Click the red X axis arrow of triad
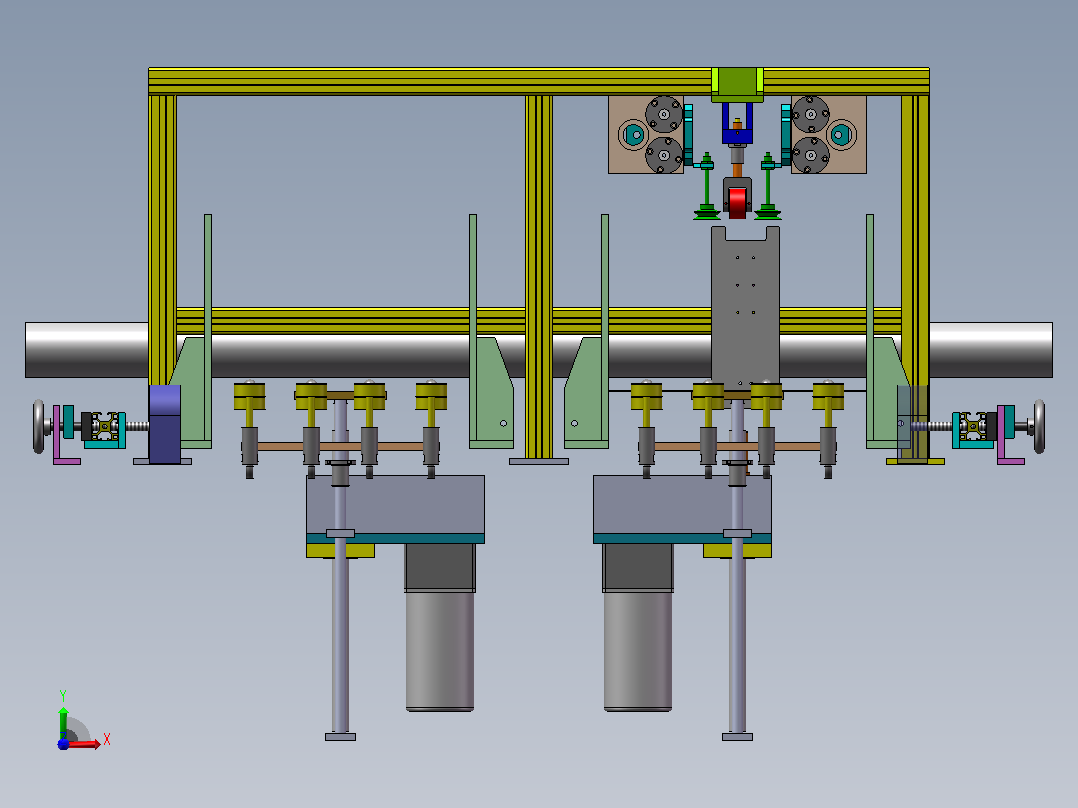 click(86, 744)
